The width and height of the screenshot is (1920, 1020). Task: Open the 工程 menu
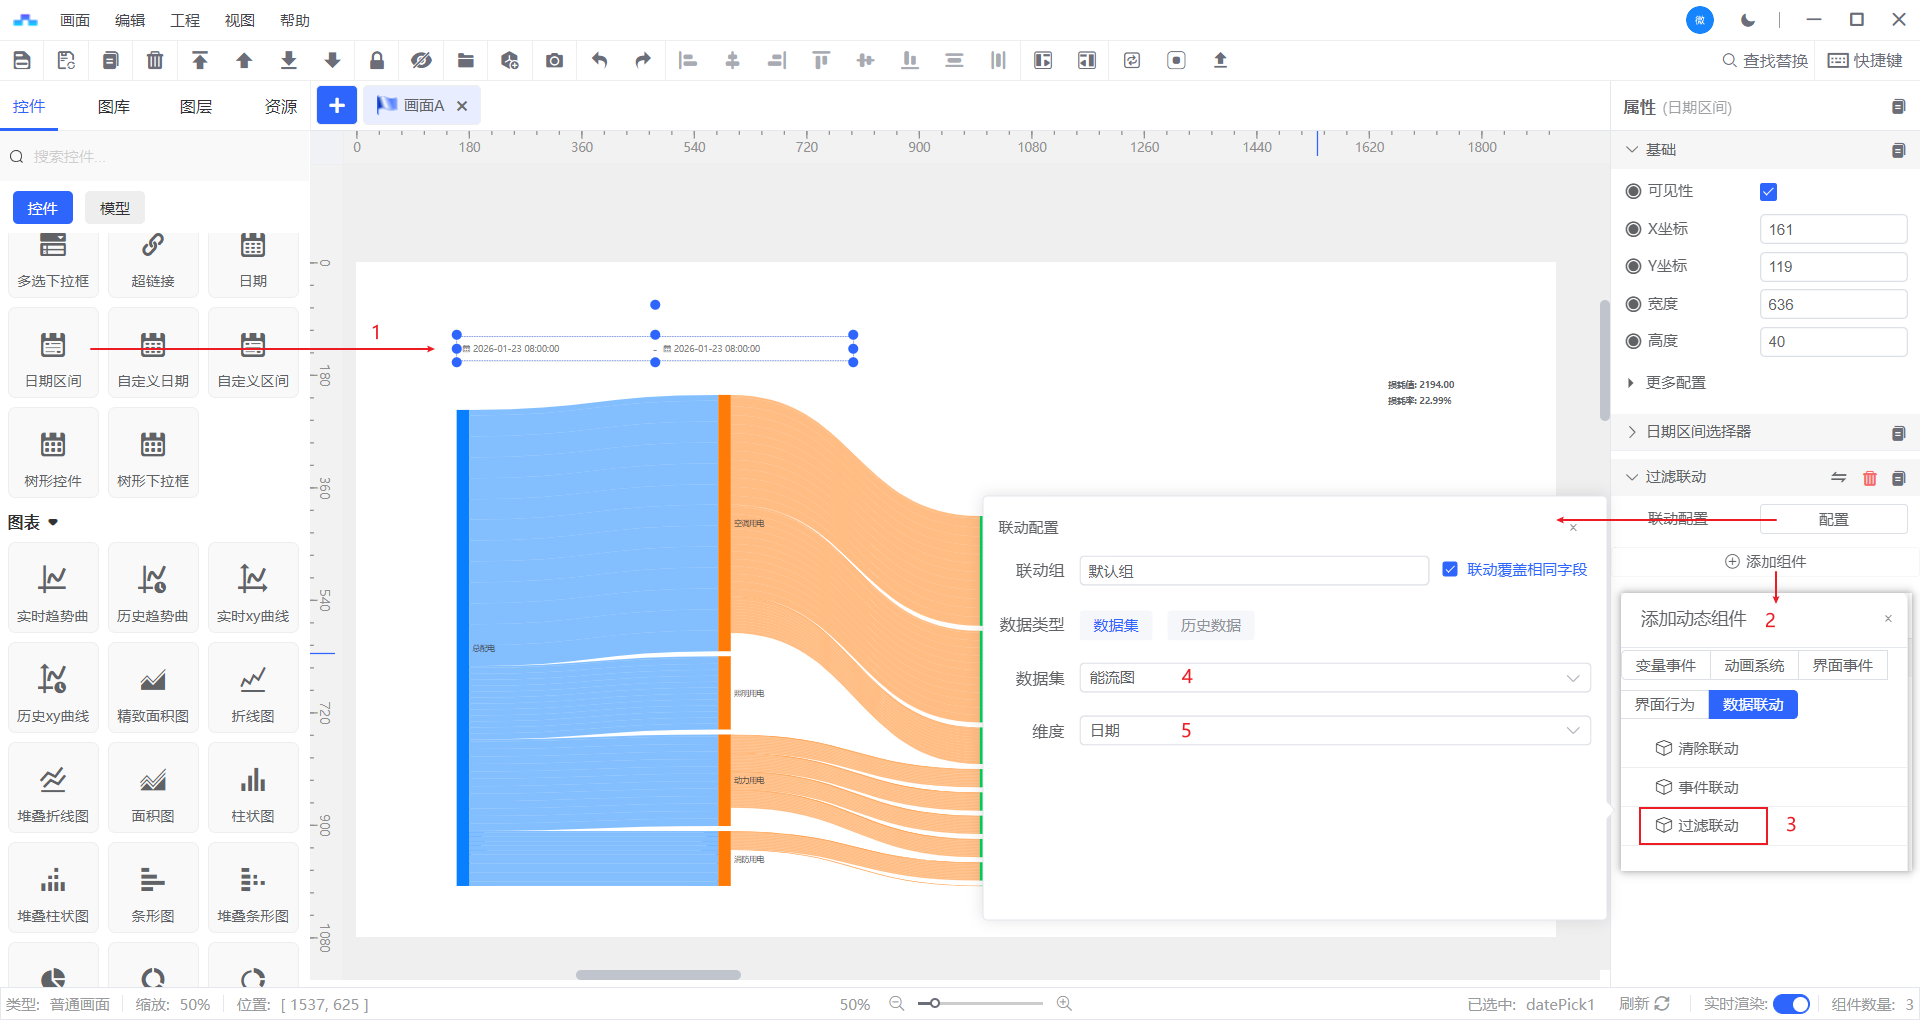[x=185, y=20]
